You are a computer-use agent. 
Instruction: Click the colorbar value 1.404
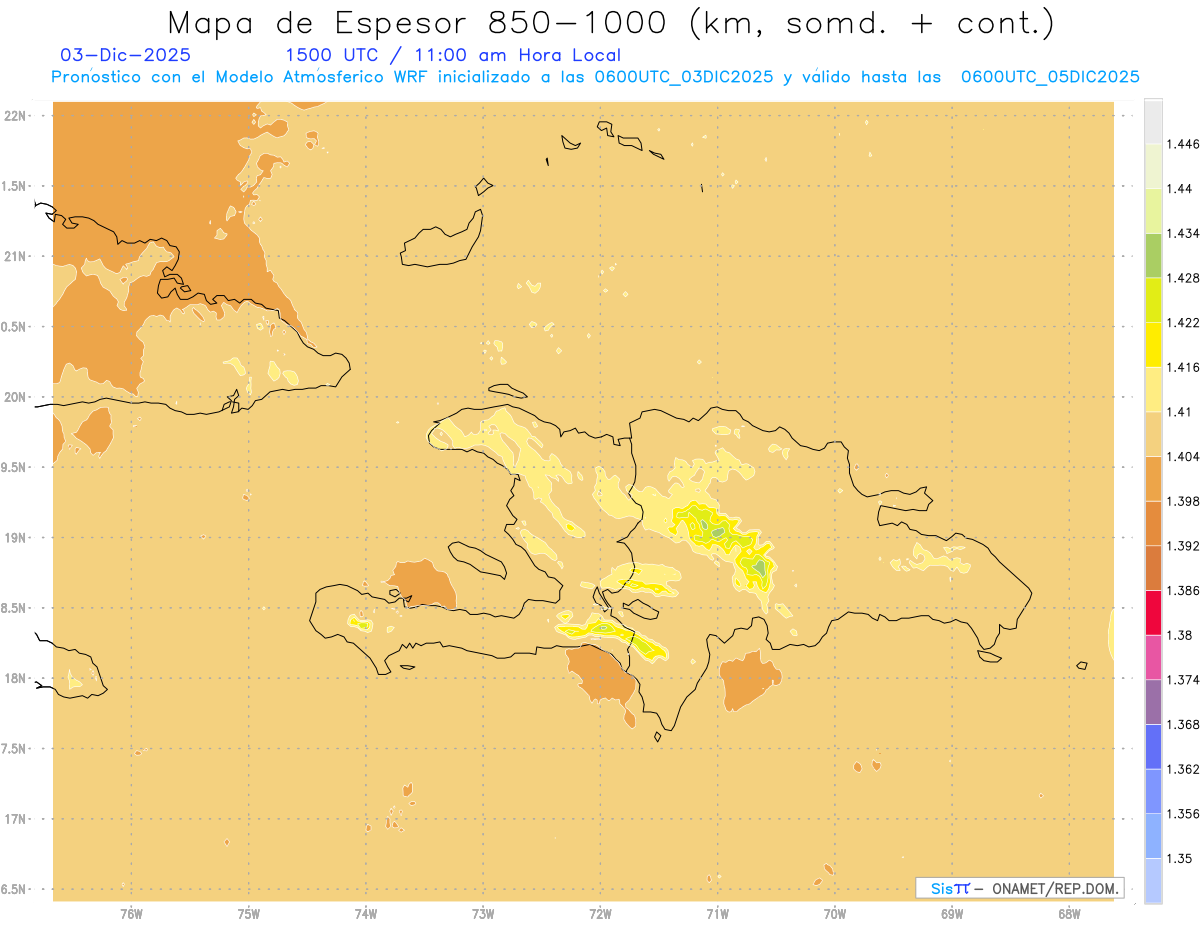tap(1183, 456)
